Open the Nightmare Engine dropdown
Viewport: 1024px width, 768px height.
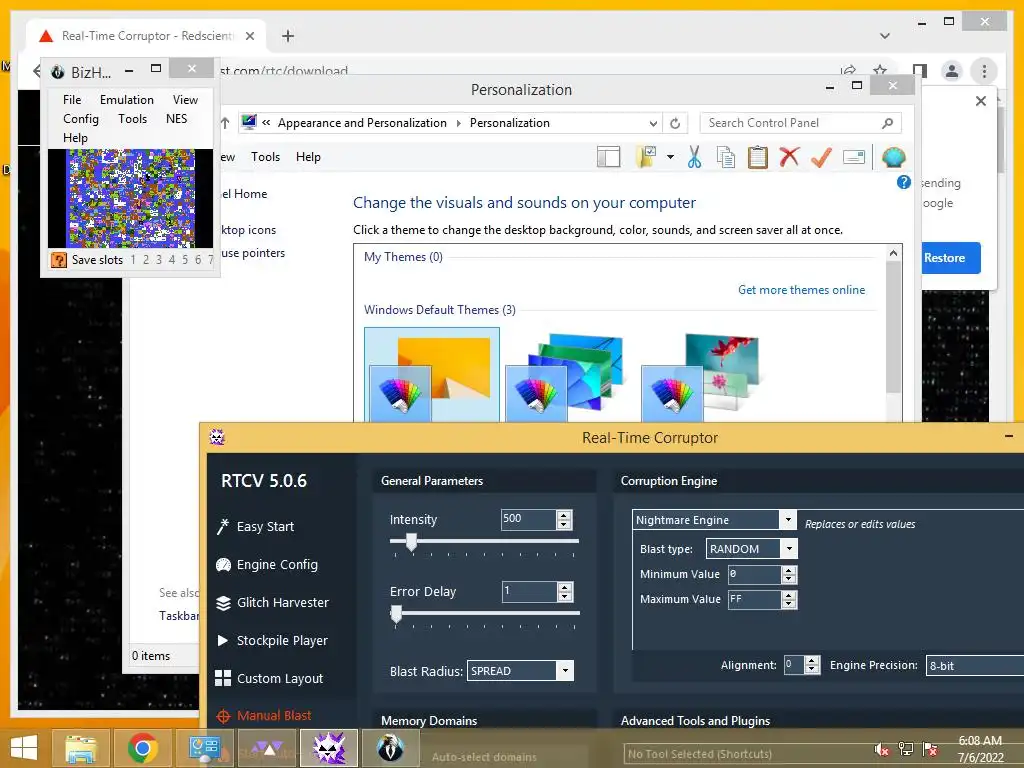(788, 520)
